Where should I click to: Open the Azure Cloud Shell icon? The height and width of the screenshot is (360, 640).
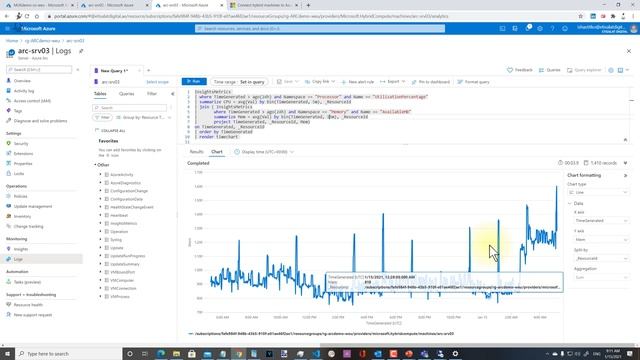[502, 29]
